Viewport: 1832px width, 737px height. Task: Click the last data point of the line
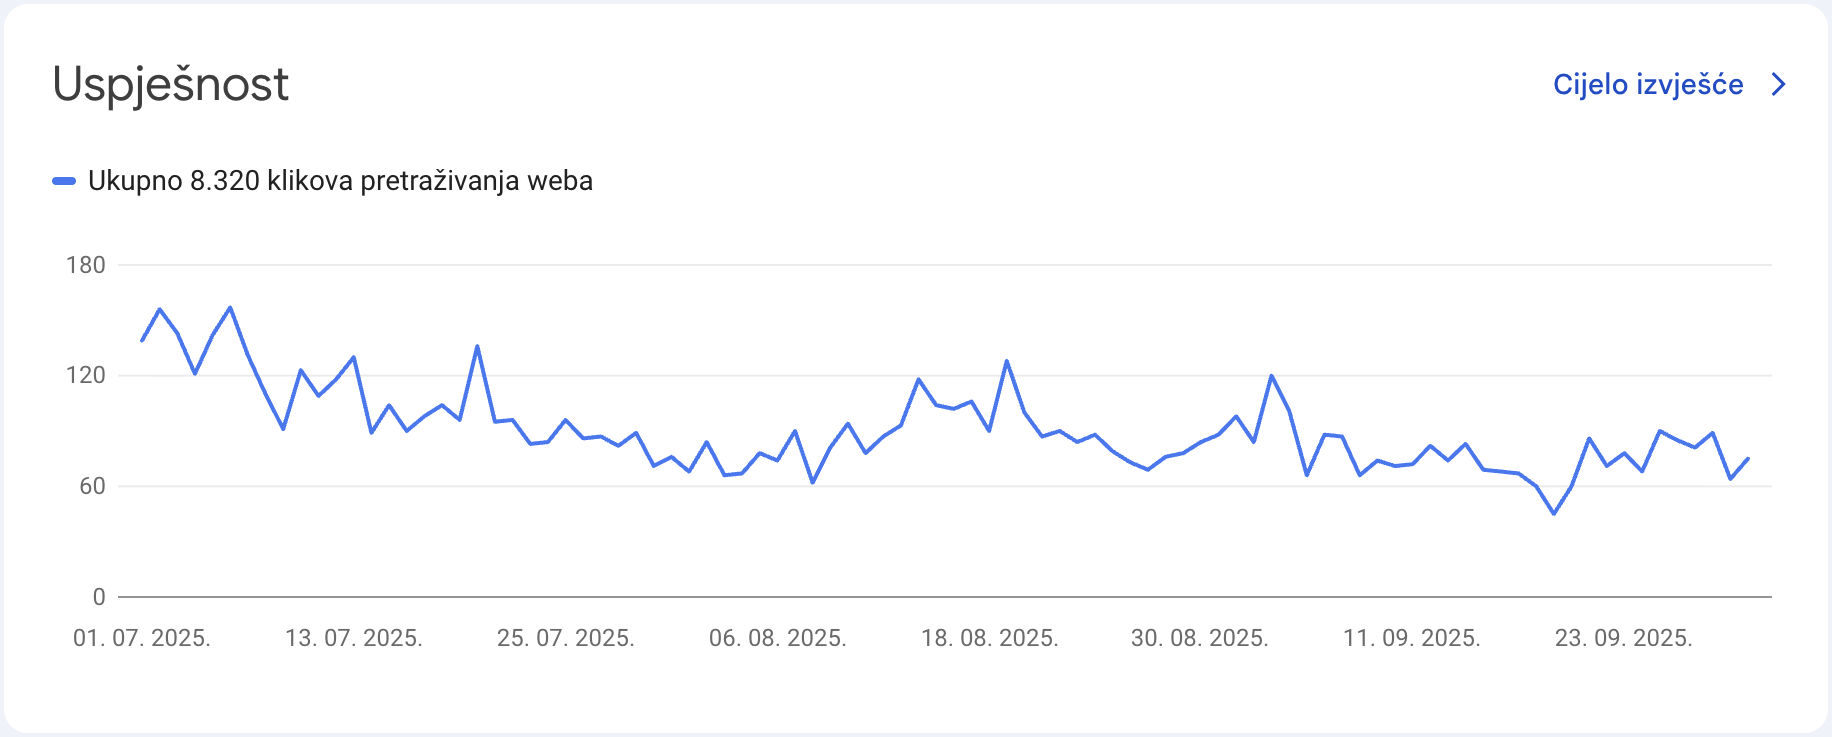pos(1748,458)
